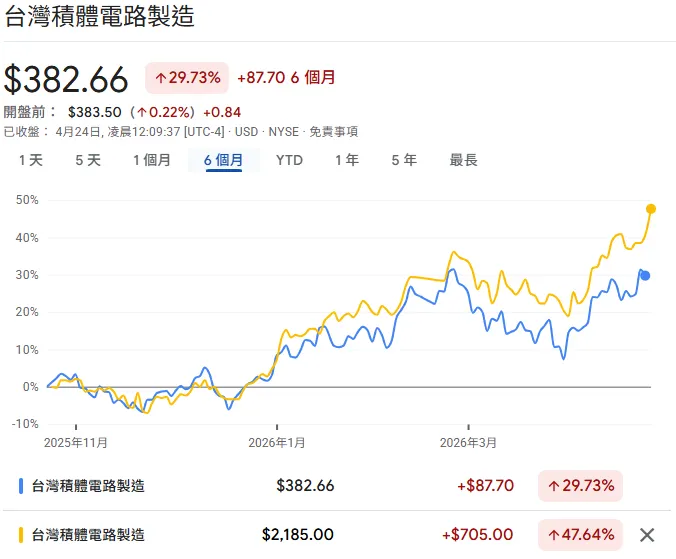This screenshot has width=676, height=559.
Task: Click the ↑47.64% badge in comparison row
Action: pos(580,535)
